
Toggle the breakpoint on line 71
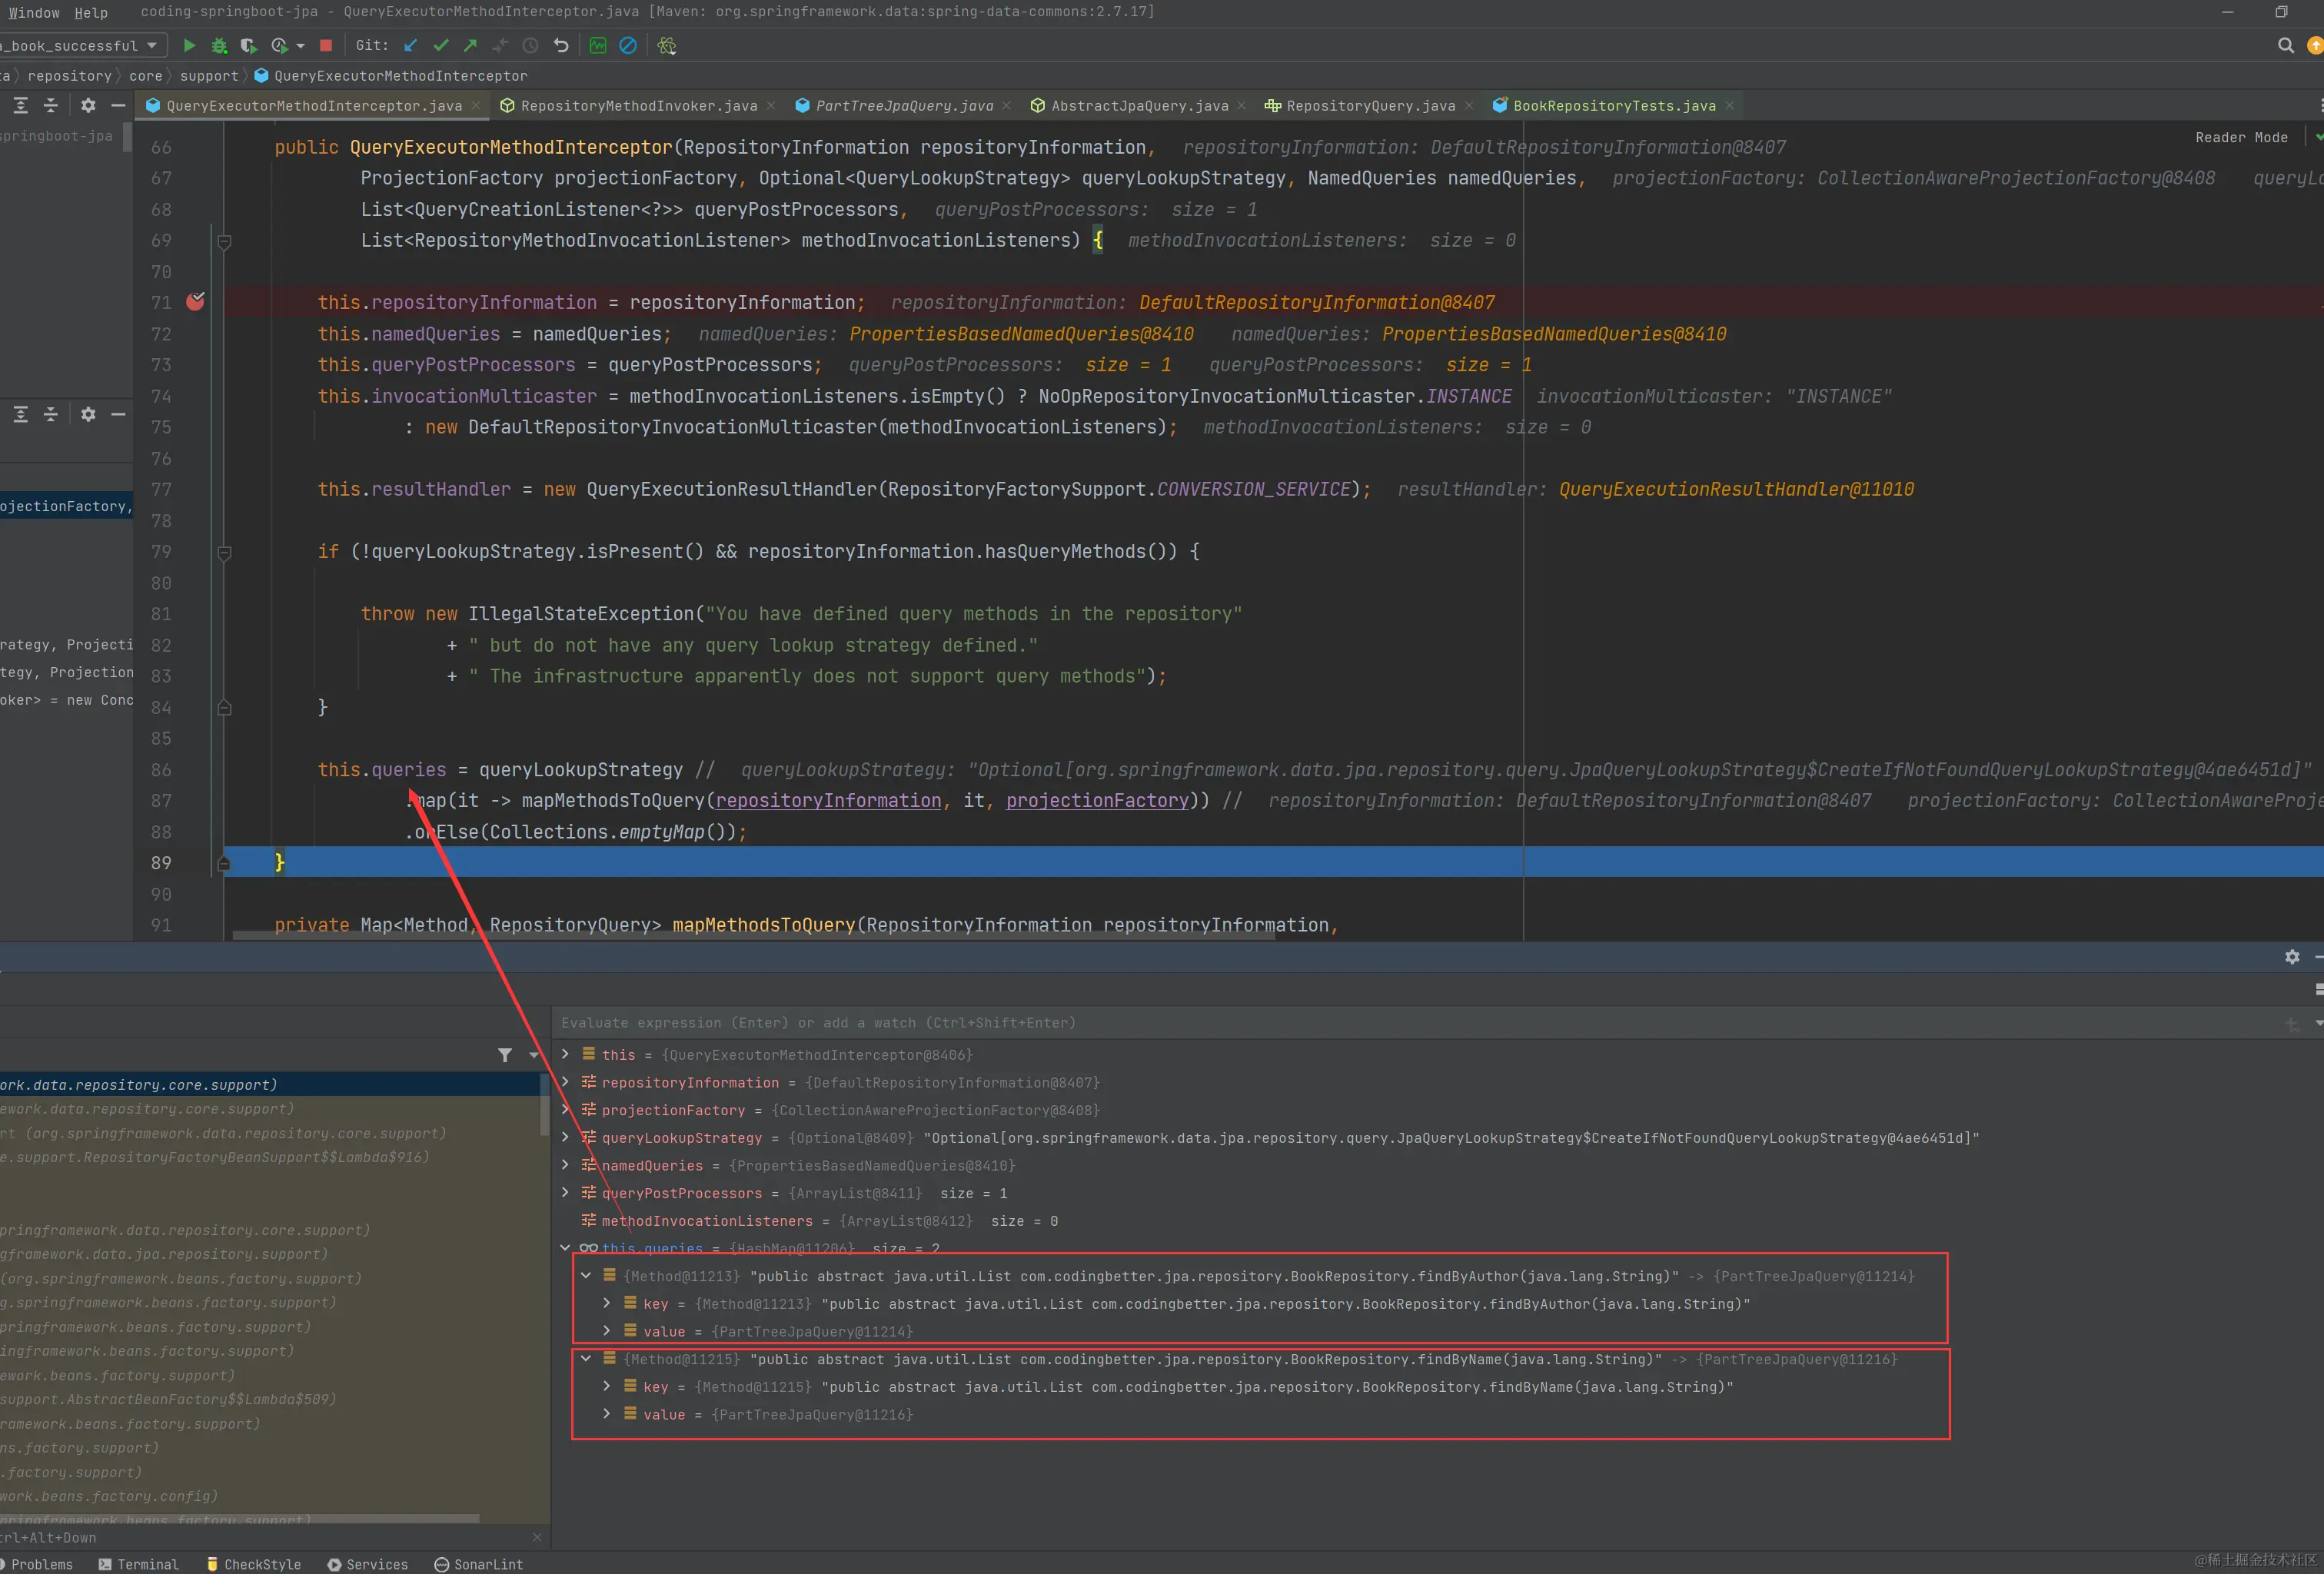tap(195, 302)
